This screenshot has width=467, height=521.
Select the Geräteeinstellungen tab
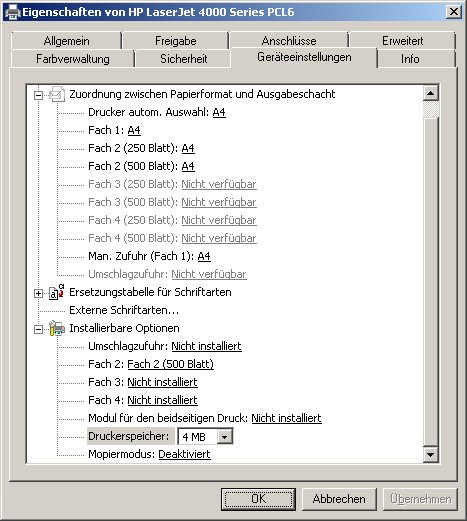[x=304, y=57]
